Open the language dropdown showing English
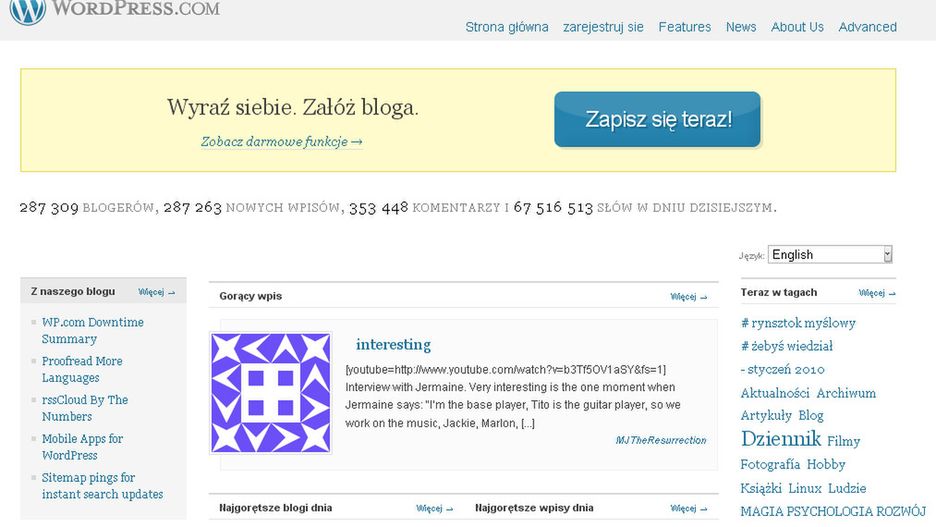Screen dimensions: 936x527 click(x=829, y=255)
